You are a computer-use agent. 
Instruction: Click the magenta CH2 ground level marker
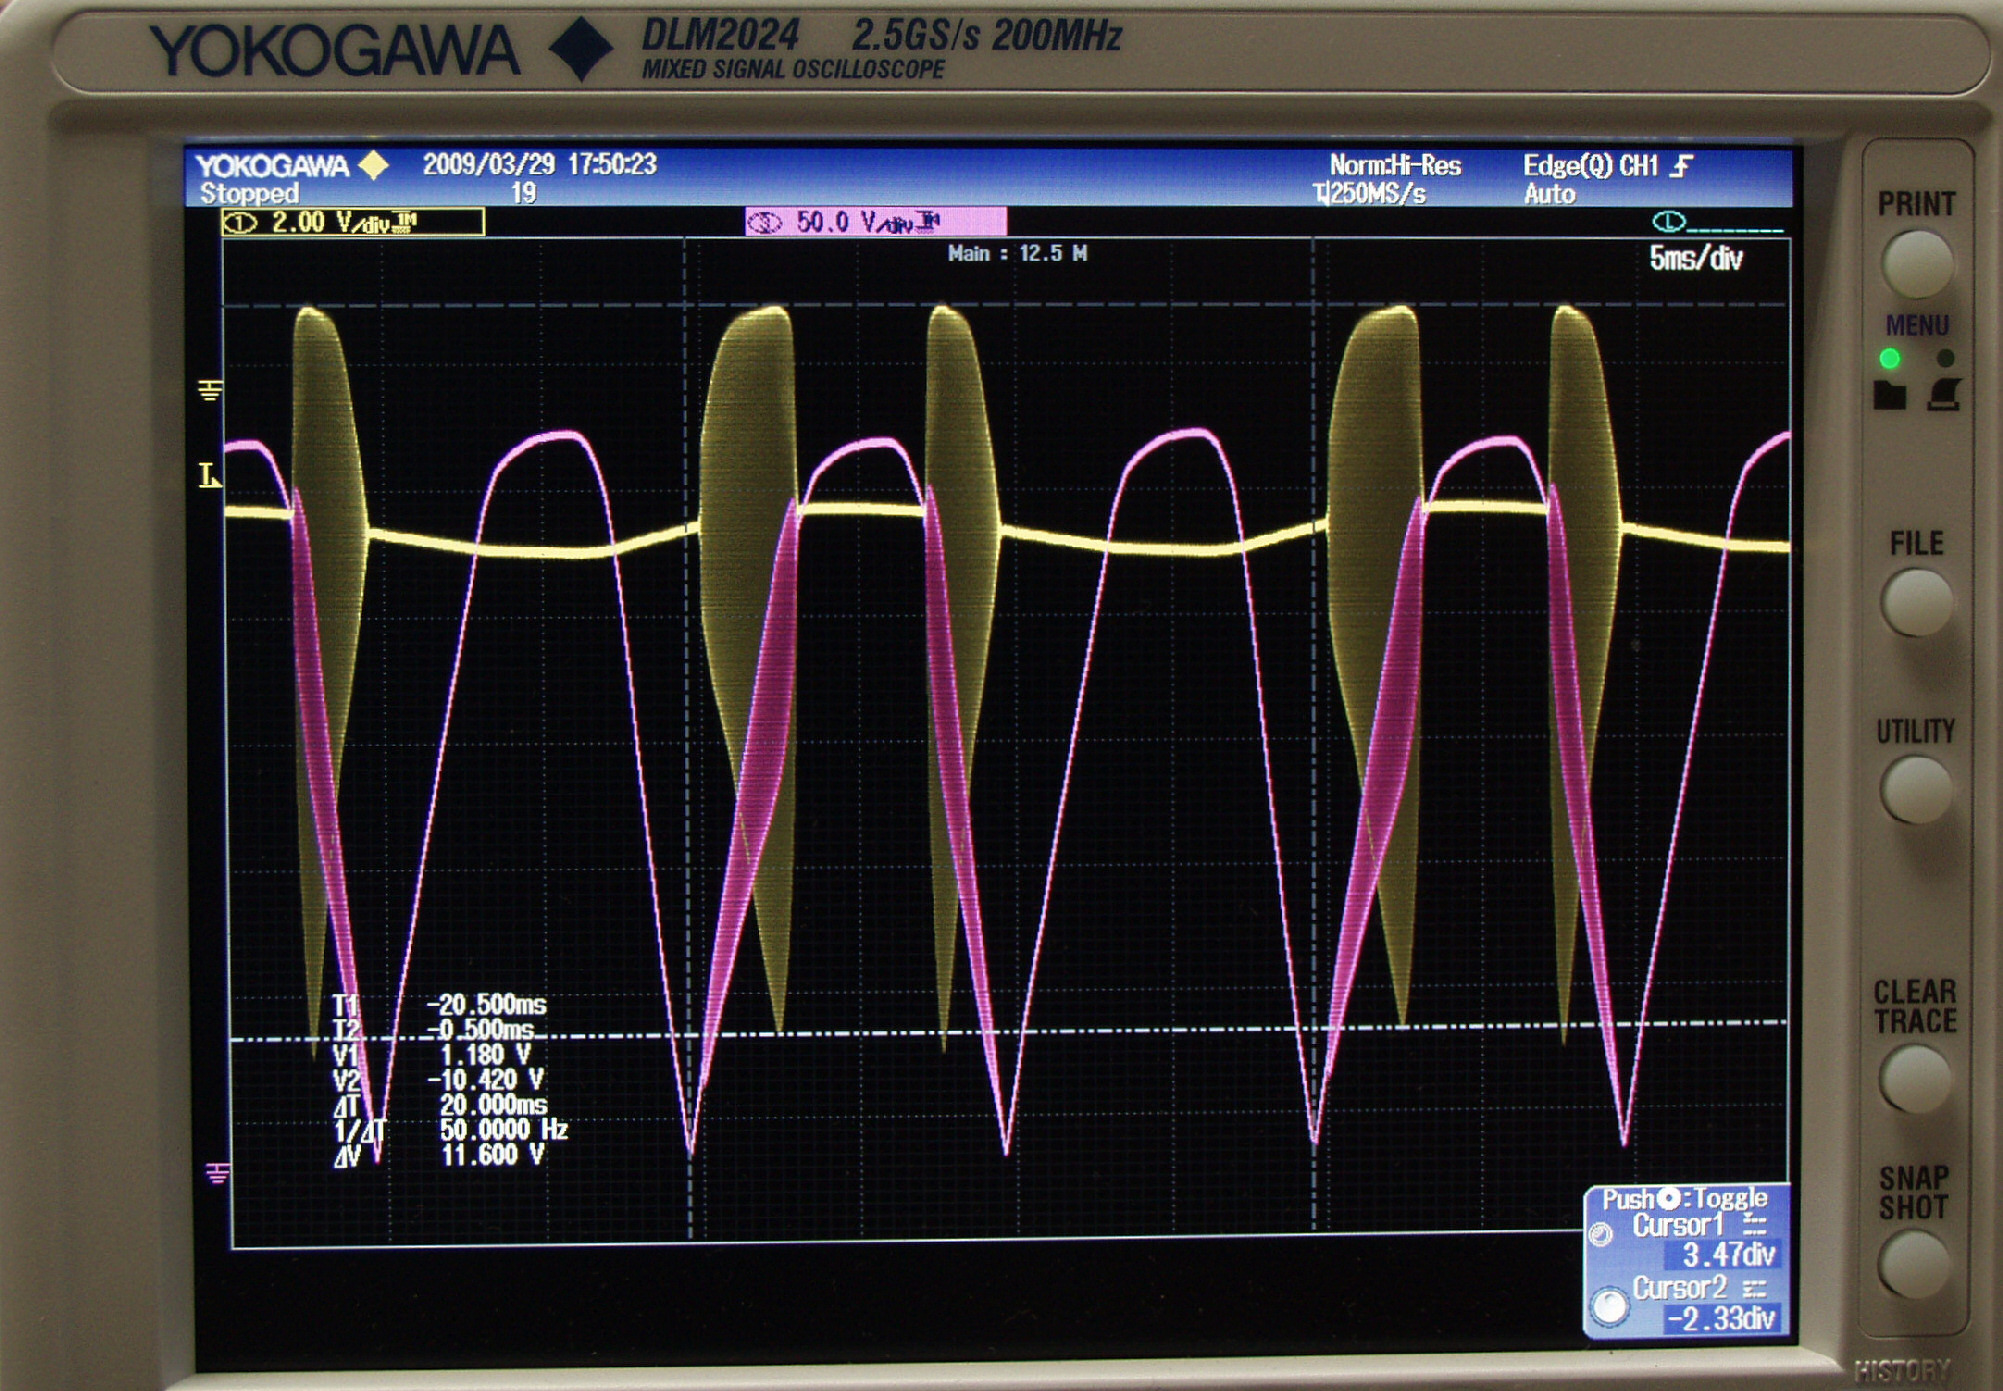[x=217, y=1172]
